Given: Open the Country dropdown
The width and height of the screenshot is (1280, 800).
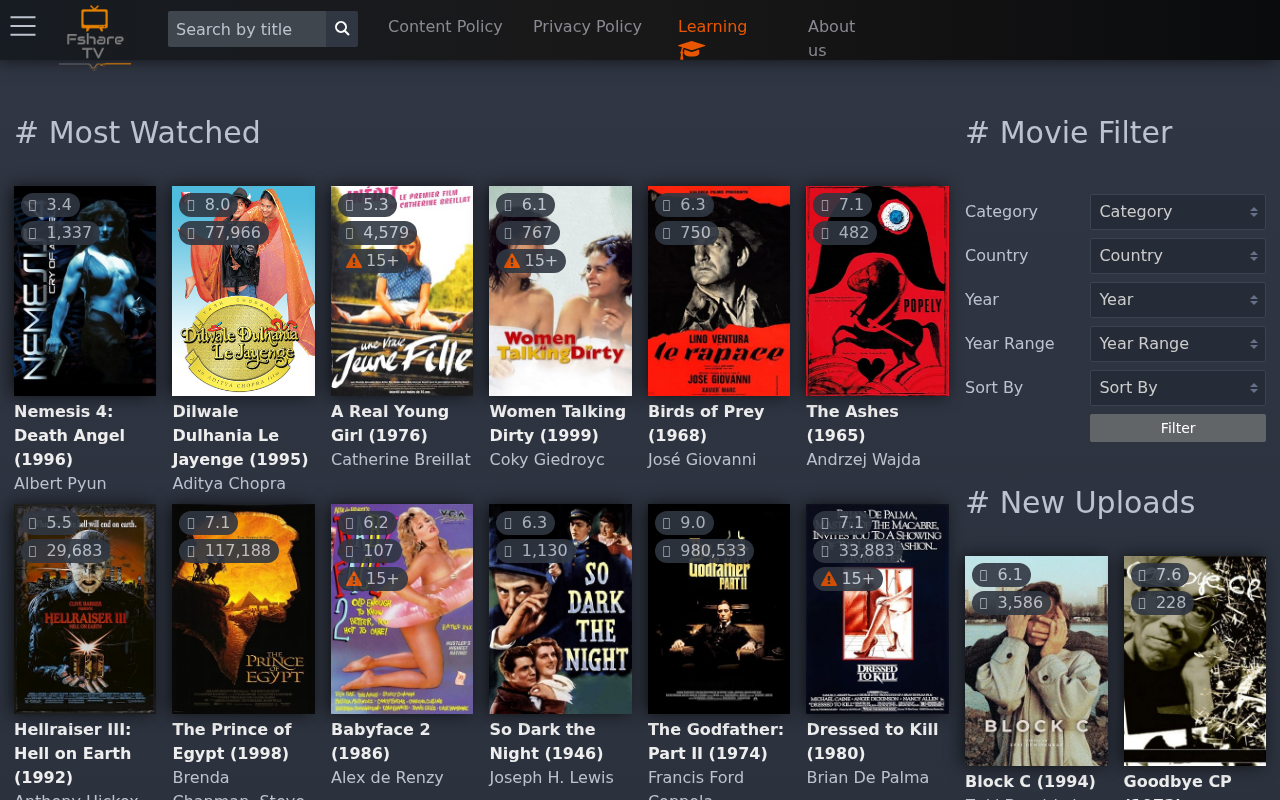Looking at the screenshot, I should point(1178,256).
